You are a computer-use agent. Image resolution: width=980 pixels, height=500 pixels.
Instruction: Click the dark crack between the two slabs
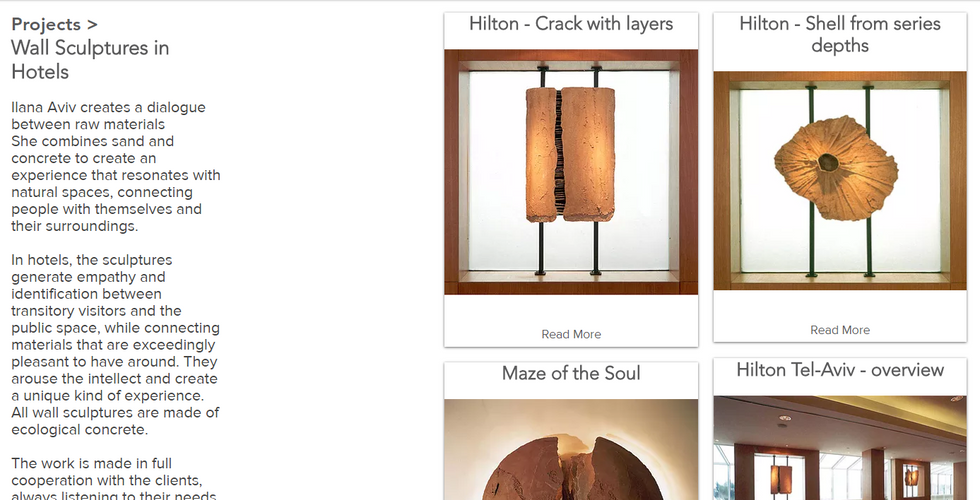[x=559, y=155]
